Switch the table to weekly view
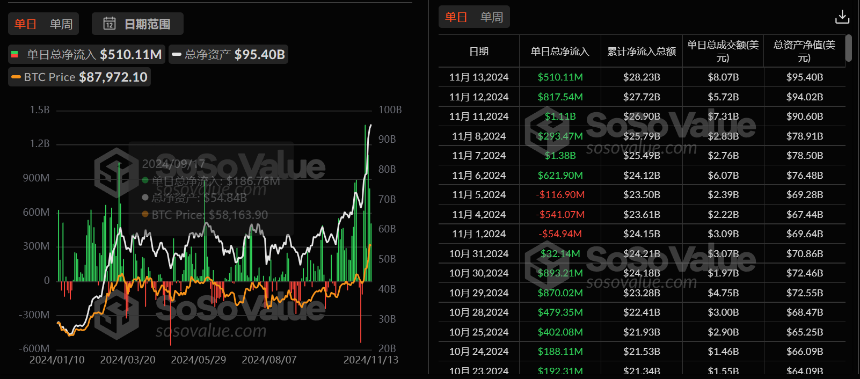 [x=491, y=17]
